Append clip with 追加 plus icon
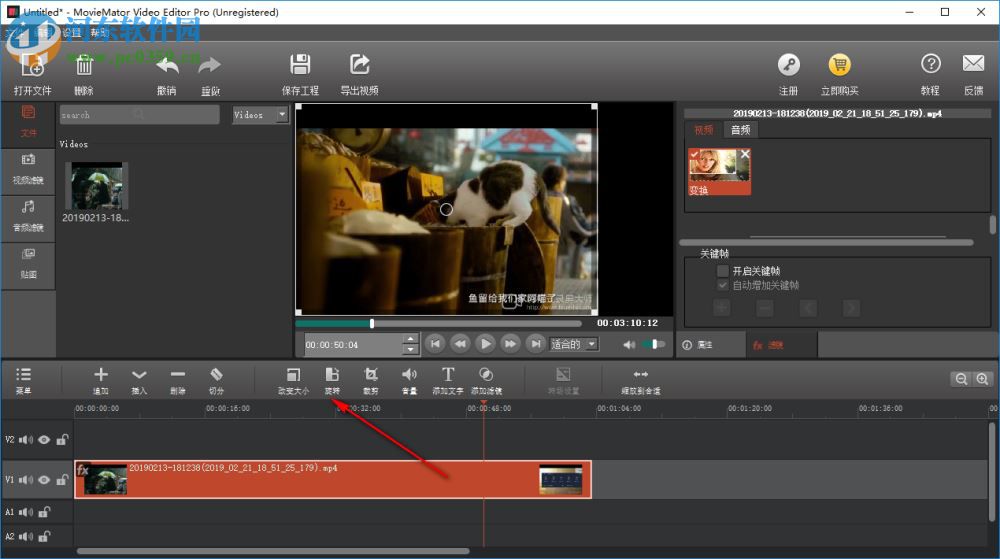The image size is (1000, 559). click(101, 374)
